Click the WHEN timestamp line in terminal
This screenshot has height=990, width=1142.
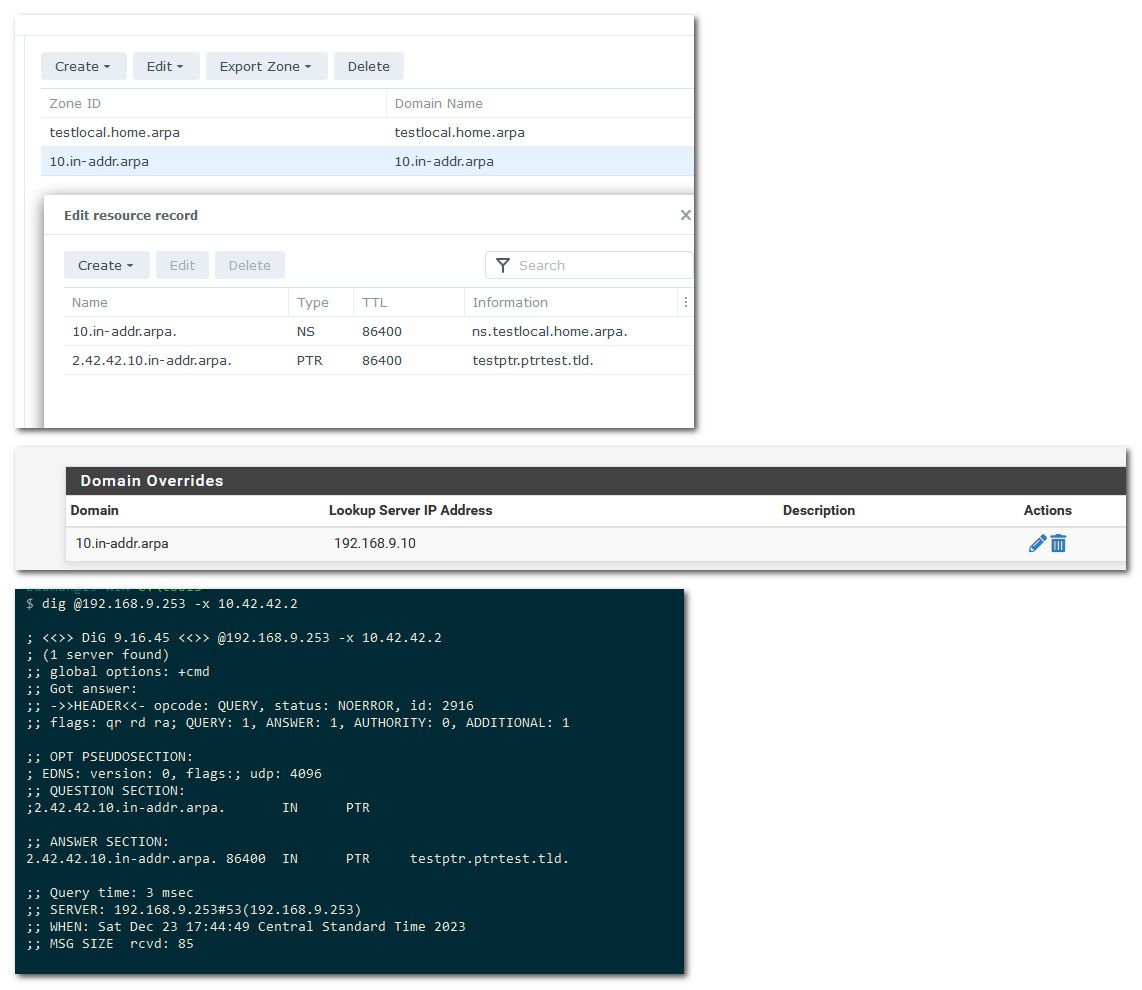(245, 927)
